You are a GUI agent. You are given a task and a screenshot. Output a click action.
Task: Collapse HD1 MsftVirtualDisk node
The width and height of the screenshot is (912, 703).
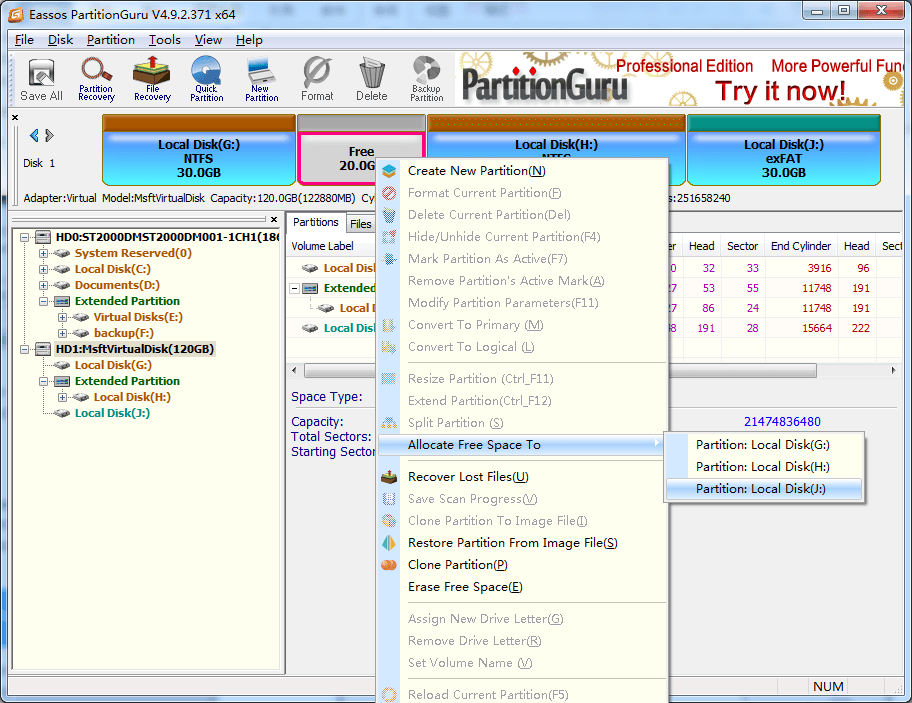pyautogui.click(x=24, y=349)
